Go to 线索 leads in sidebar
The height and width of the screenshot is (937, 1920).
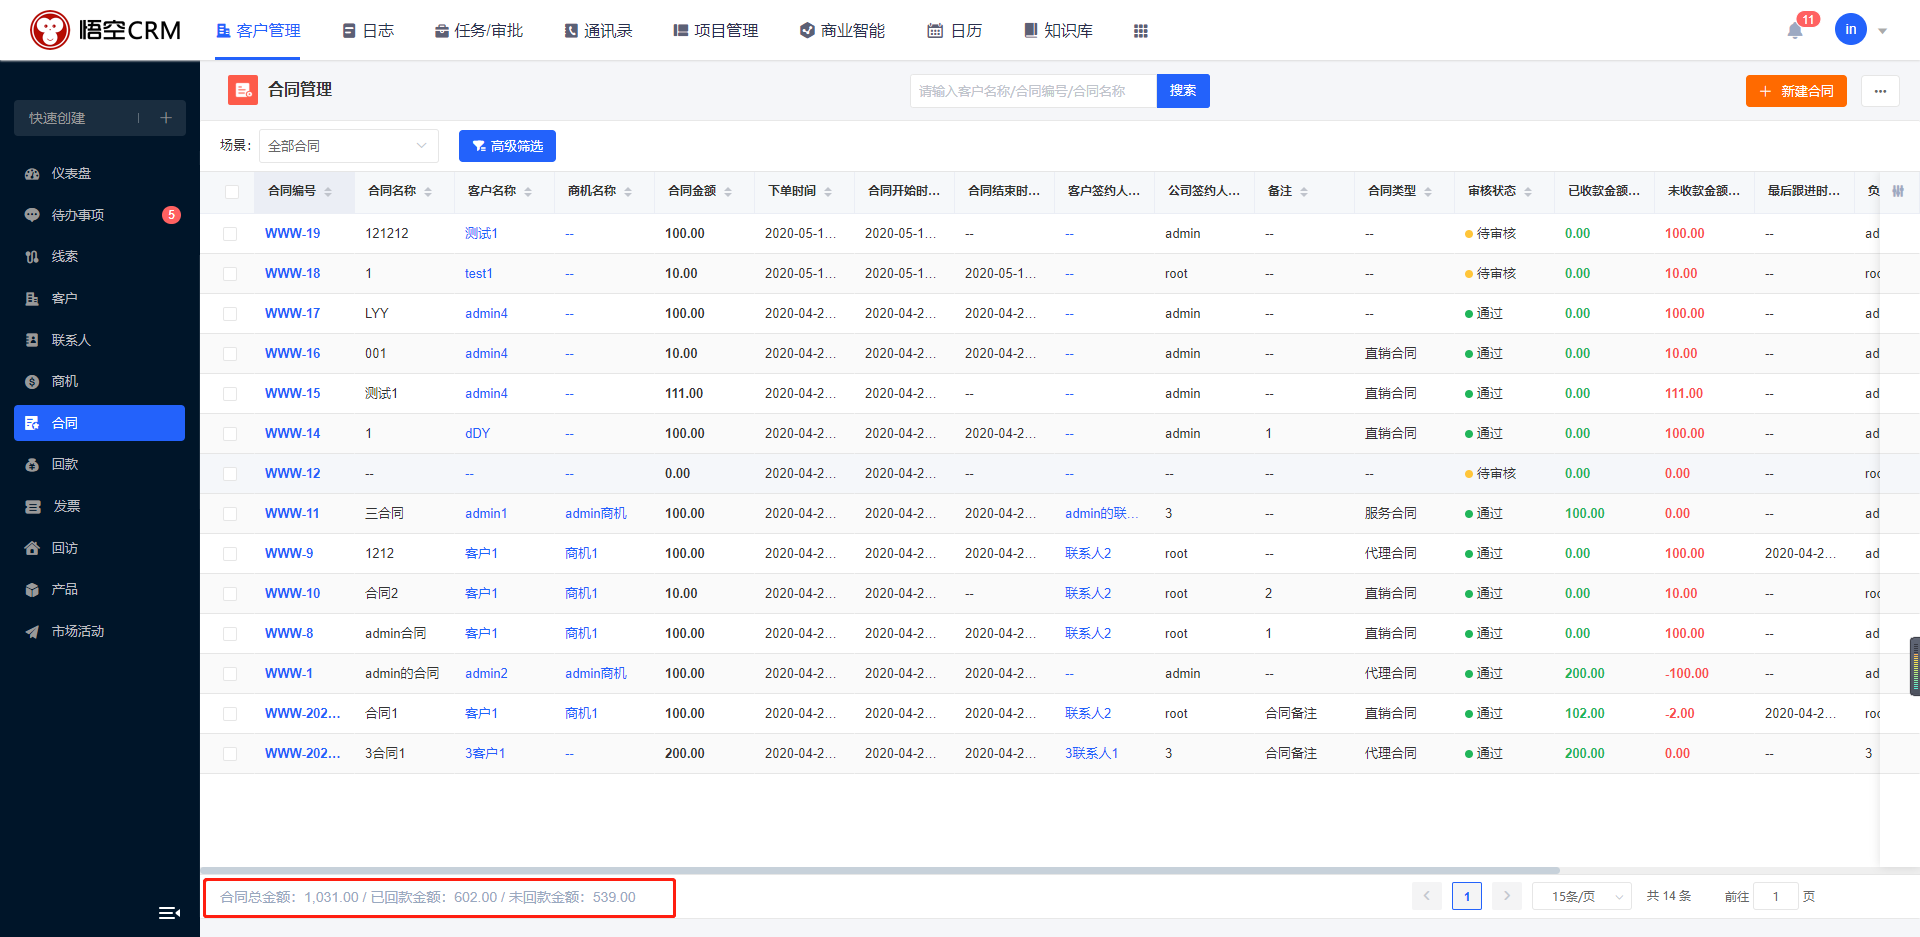click(100, 257)
